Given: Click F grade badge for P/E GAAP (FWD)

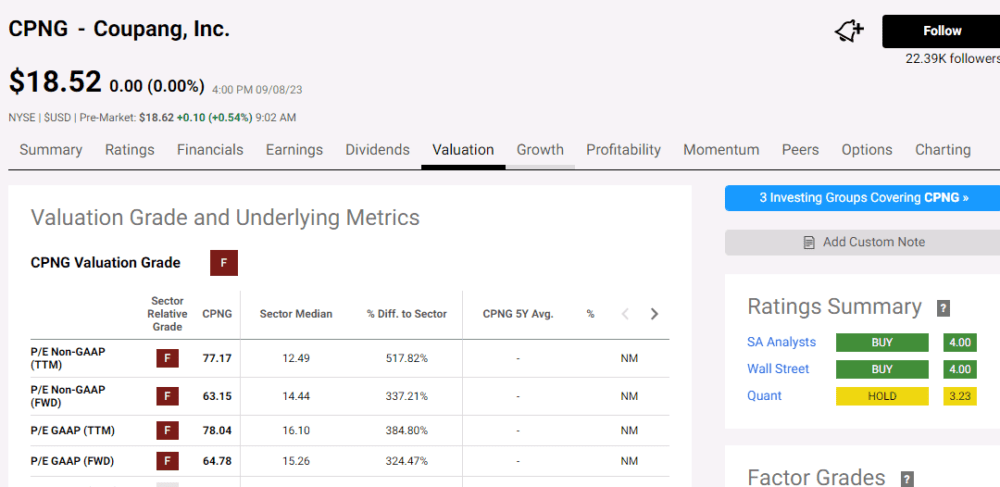Looking at the screenshot, I should (167, 461).
